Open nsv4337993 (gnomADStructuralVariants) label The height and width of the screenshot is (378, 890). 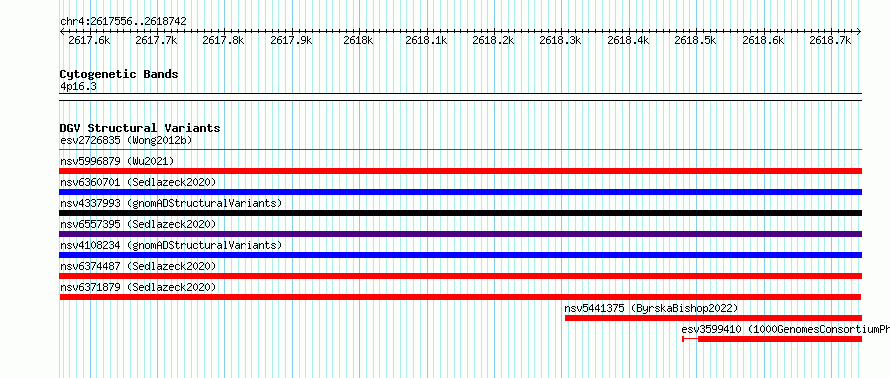click(171, 203)
